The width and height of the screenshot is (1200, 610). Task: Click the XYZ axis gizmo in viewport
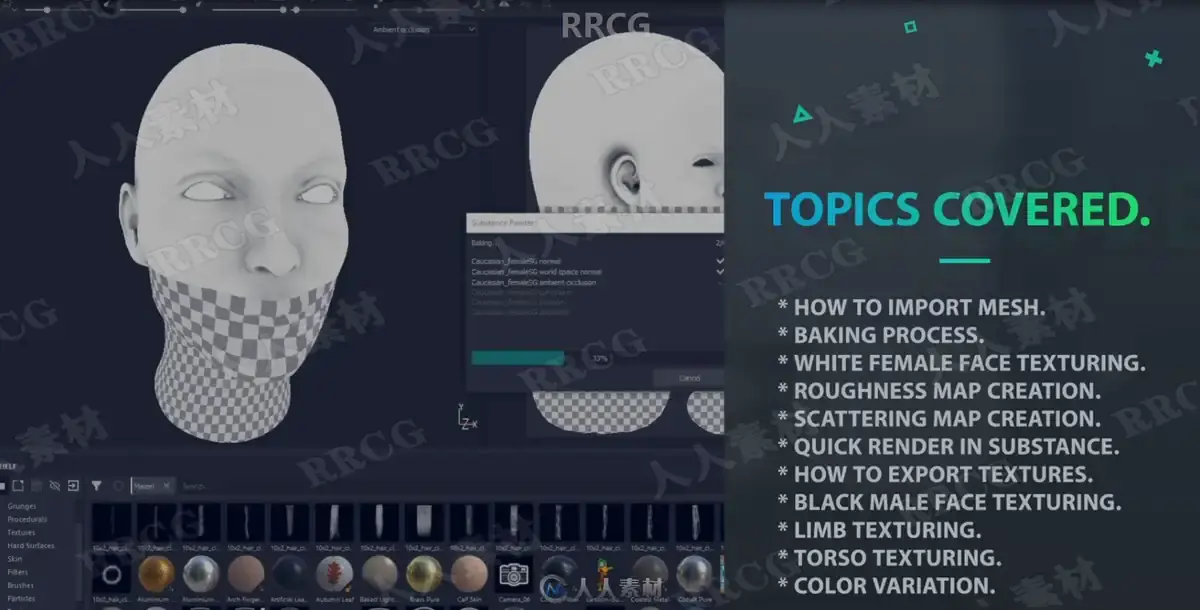coord(467,418)
